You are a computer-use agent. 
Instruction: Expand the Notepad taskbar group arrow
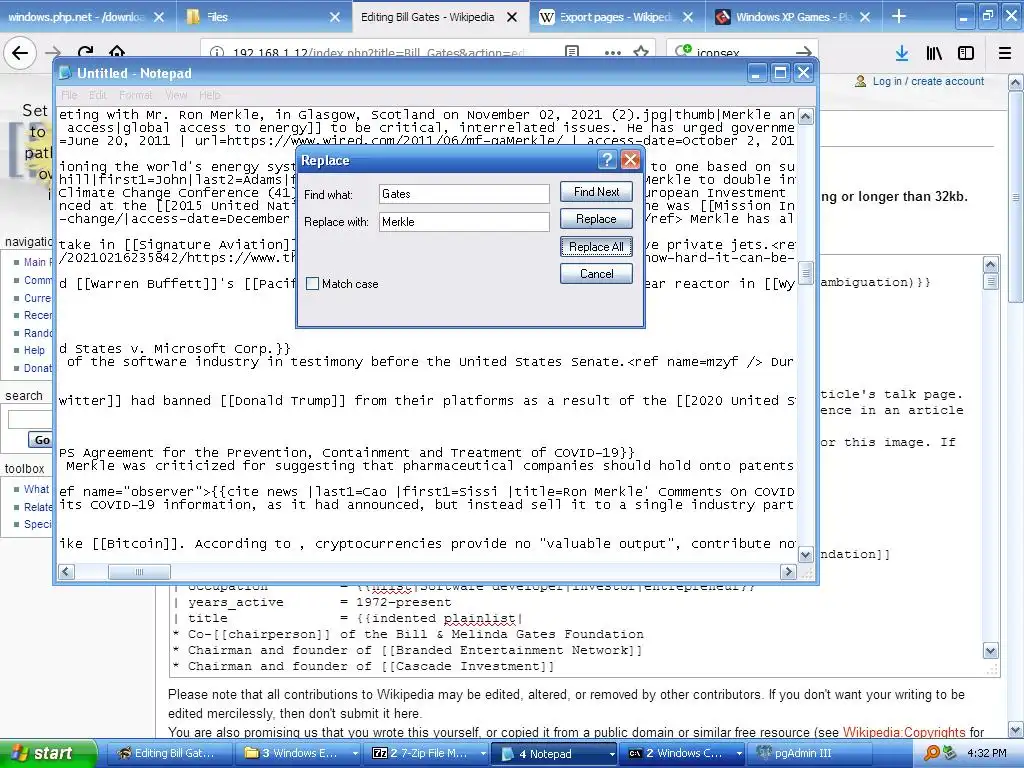tap(611, 753)
